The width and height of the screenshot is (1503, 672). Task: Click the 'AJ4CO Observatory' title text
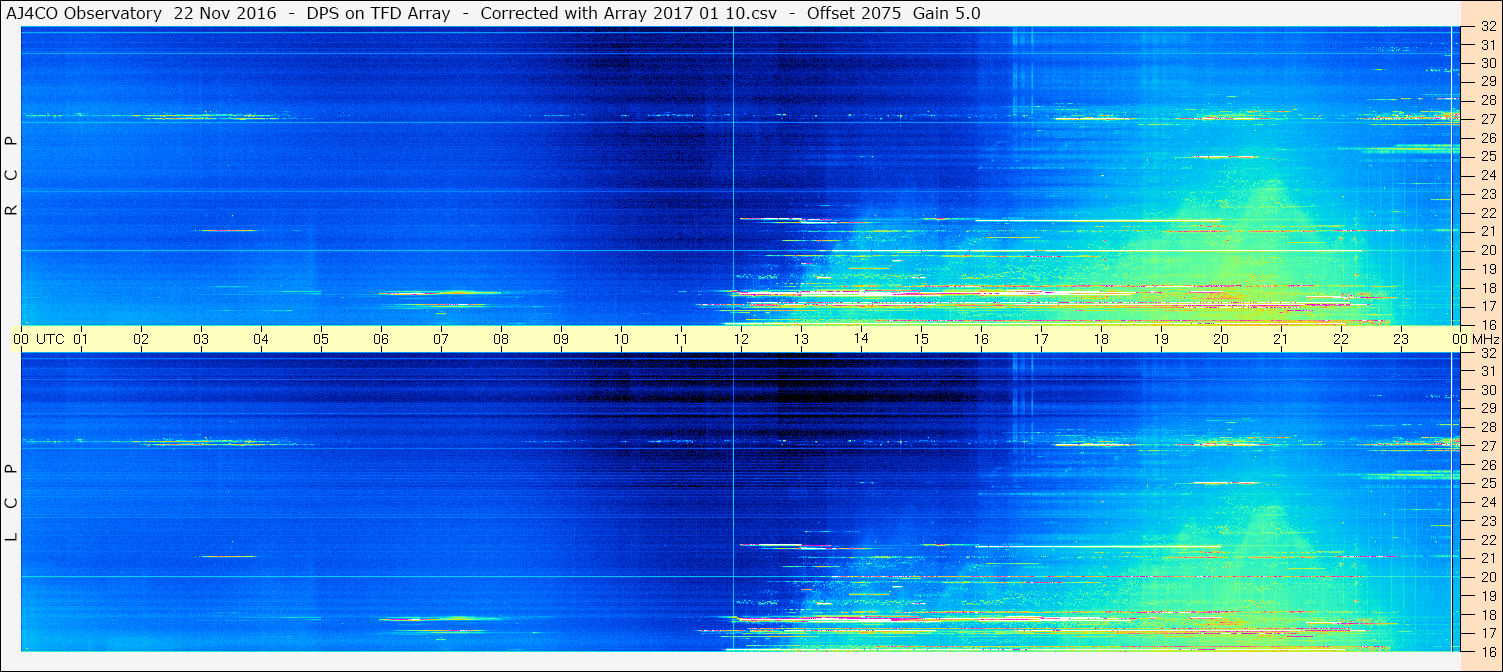pos(83,14)
